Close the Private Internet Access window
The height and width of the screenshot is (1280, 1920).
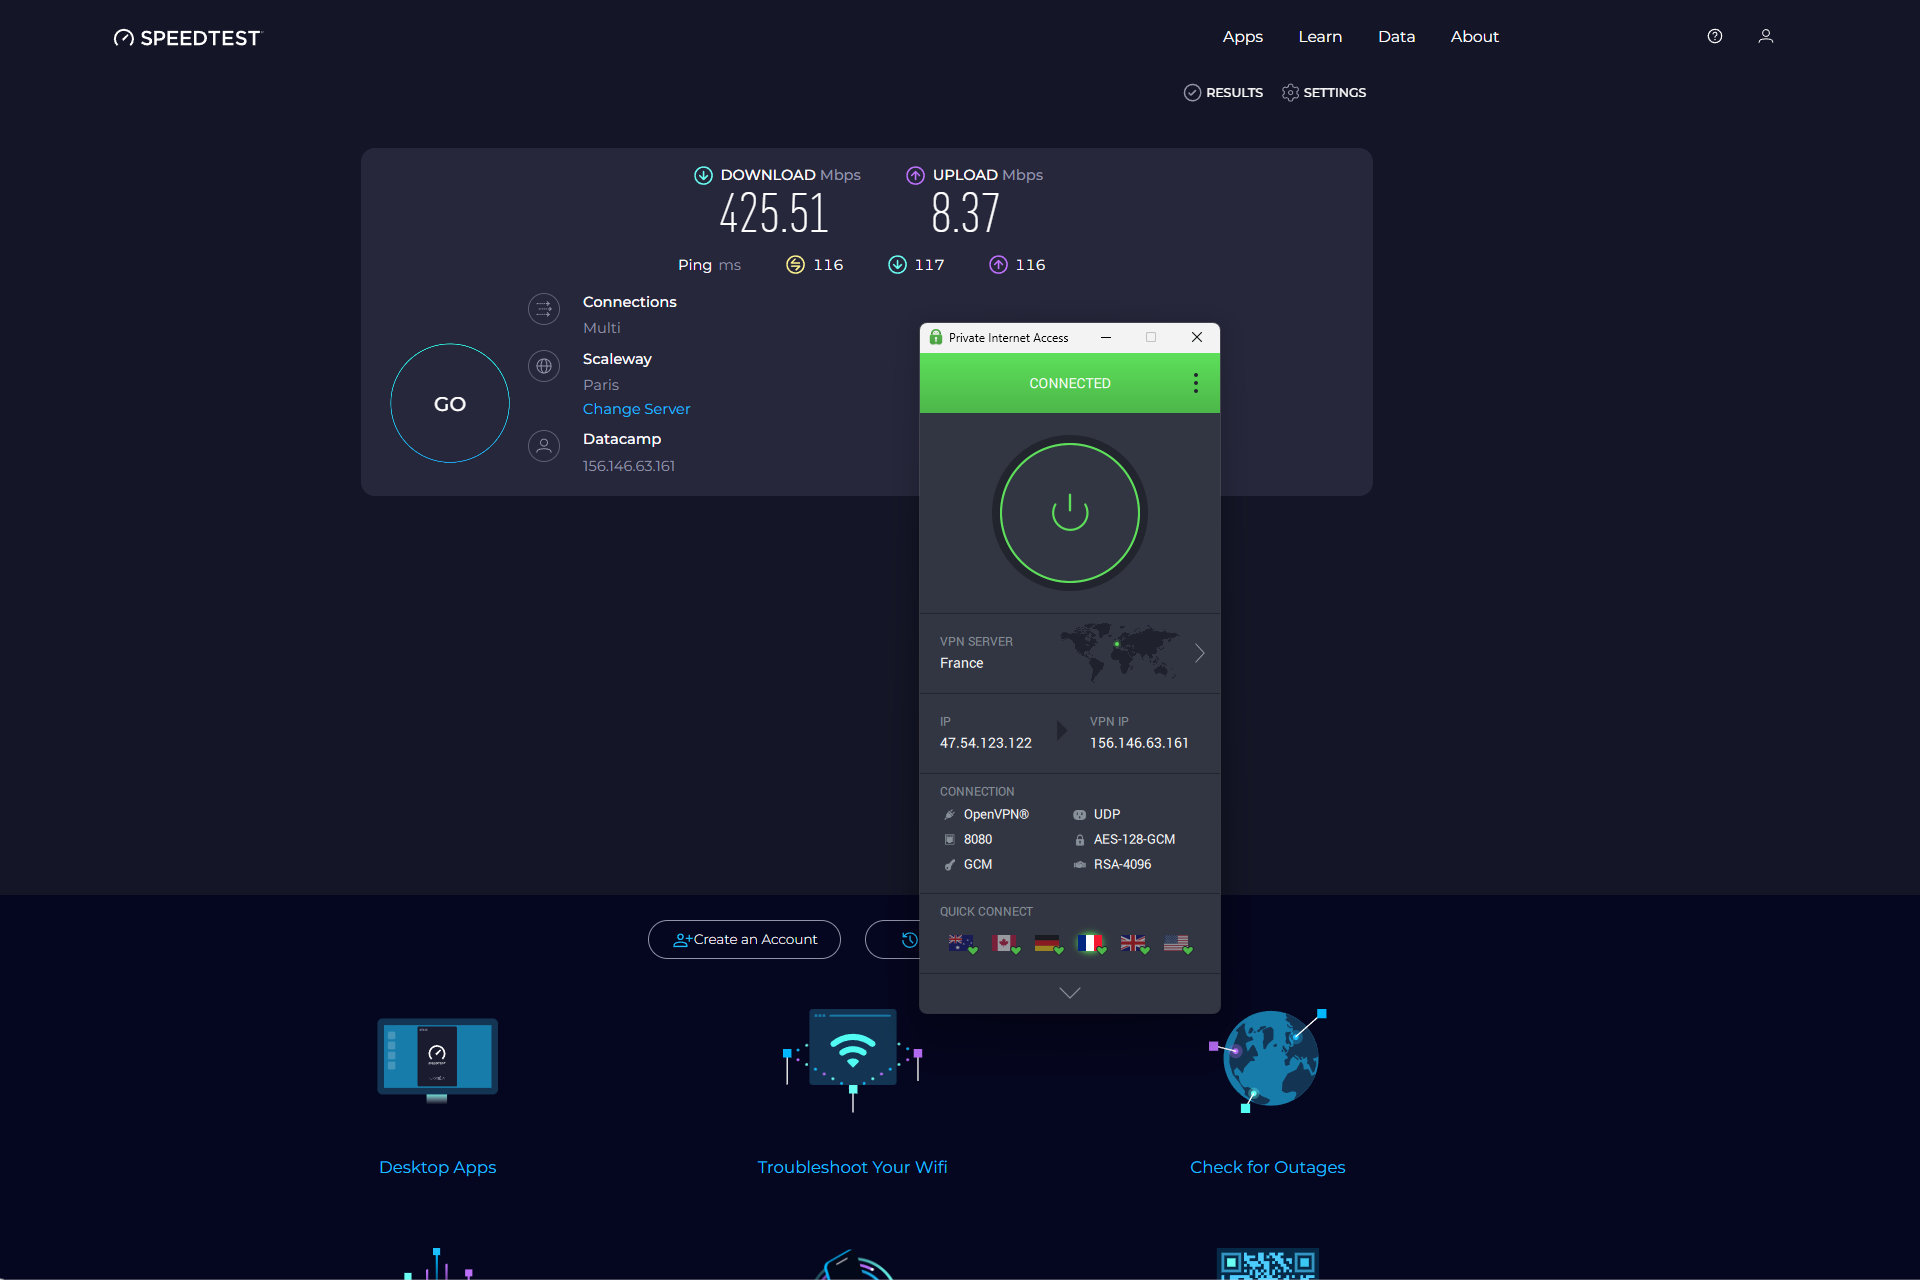point(1197,337)
